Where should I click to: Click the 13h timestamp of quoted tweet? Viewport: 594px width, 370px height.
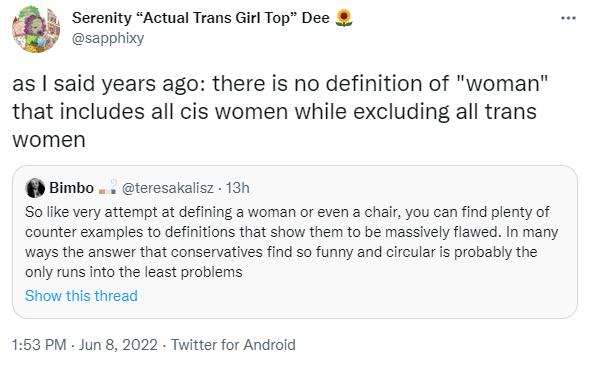[x=238, y=188]
